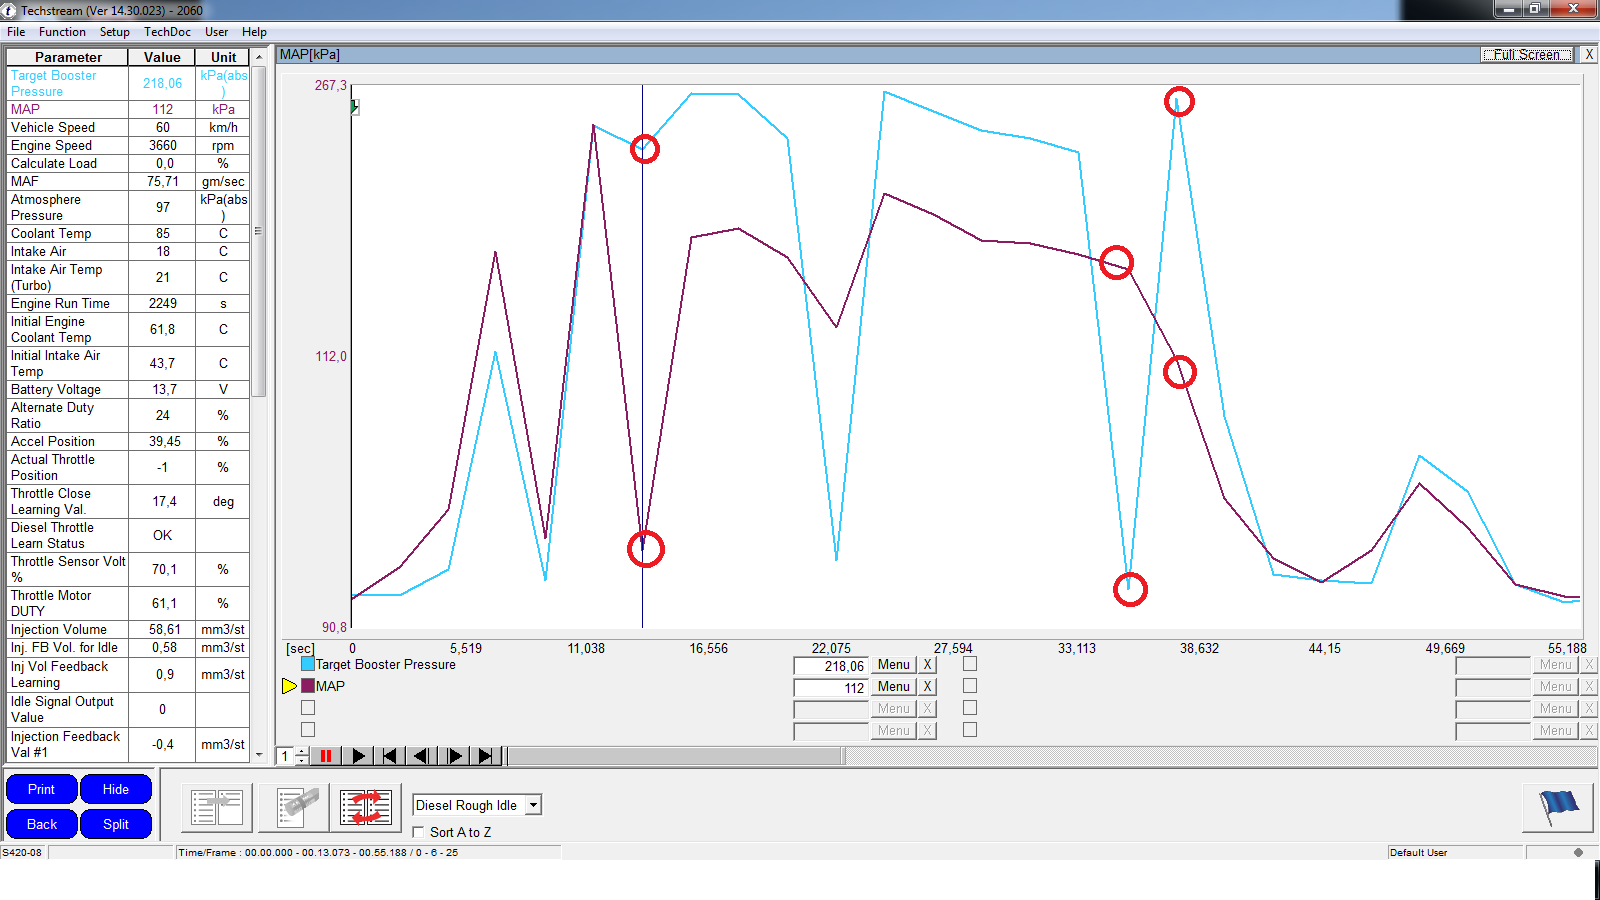Click the move parameters between lists icon
This screenshot has height=900, width=1600.
click(217, 807)
